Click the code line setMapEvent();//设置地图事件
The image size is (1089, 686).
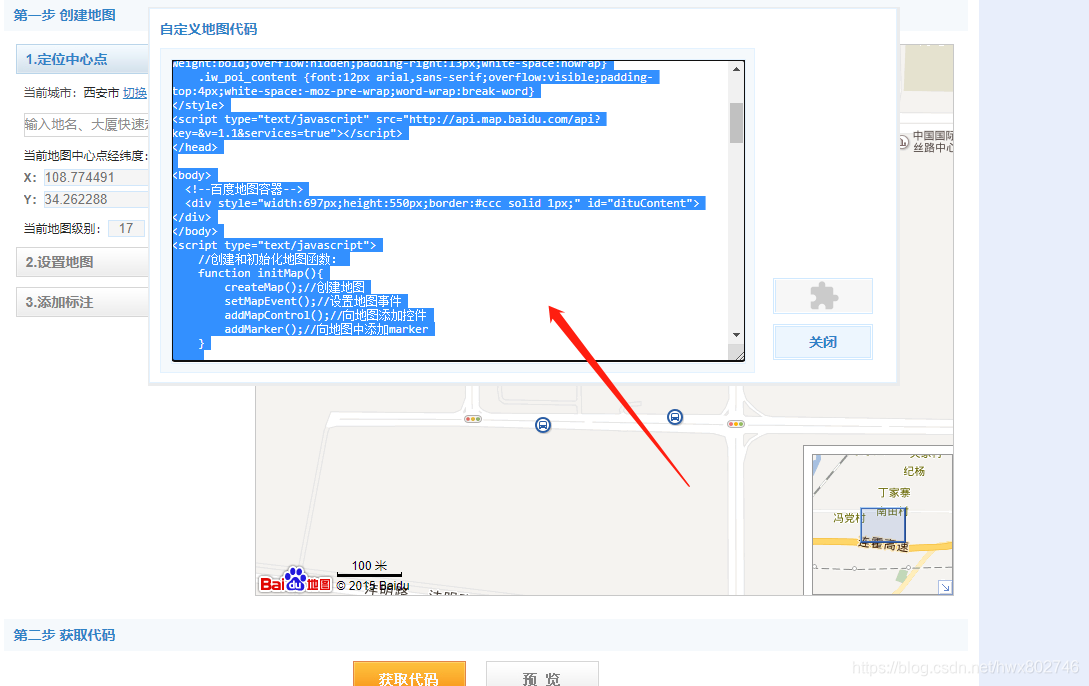tap(313, 301)
